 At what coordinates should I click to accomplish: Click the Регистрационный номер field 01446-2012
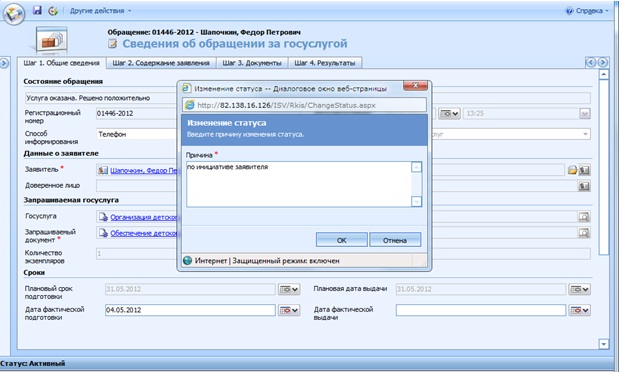tap(137, 113)
